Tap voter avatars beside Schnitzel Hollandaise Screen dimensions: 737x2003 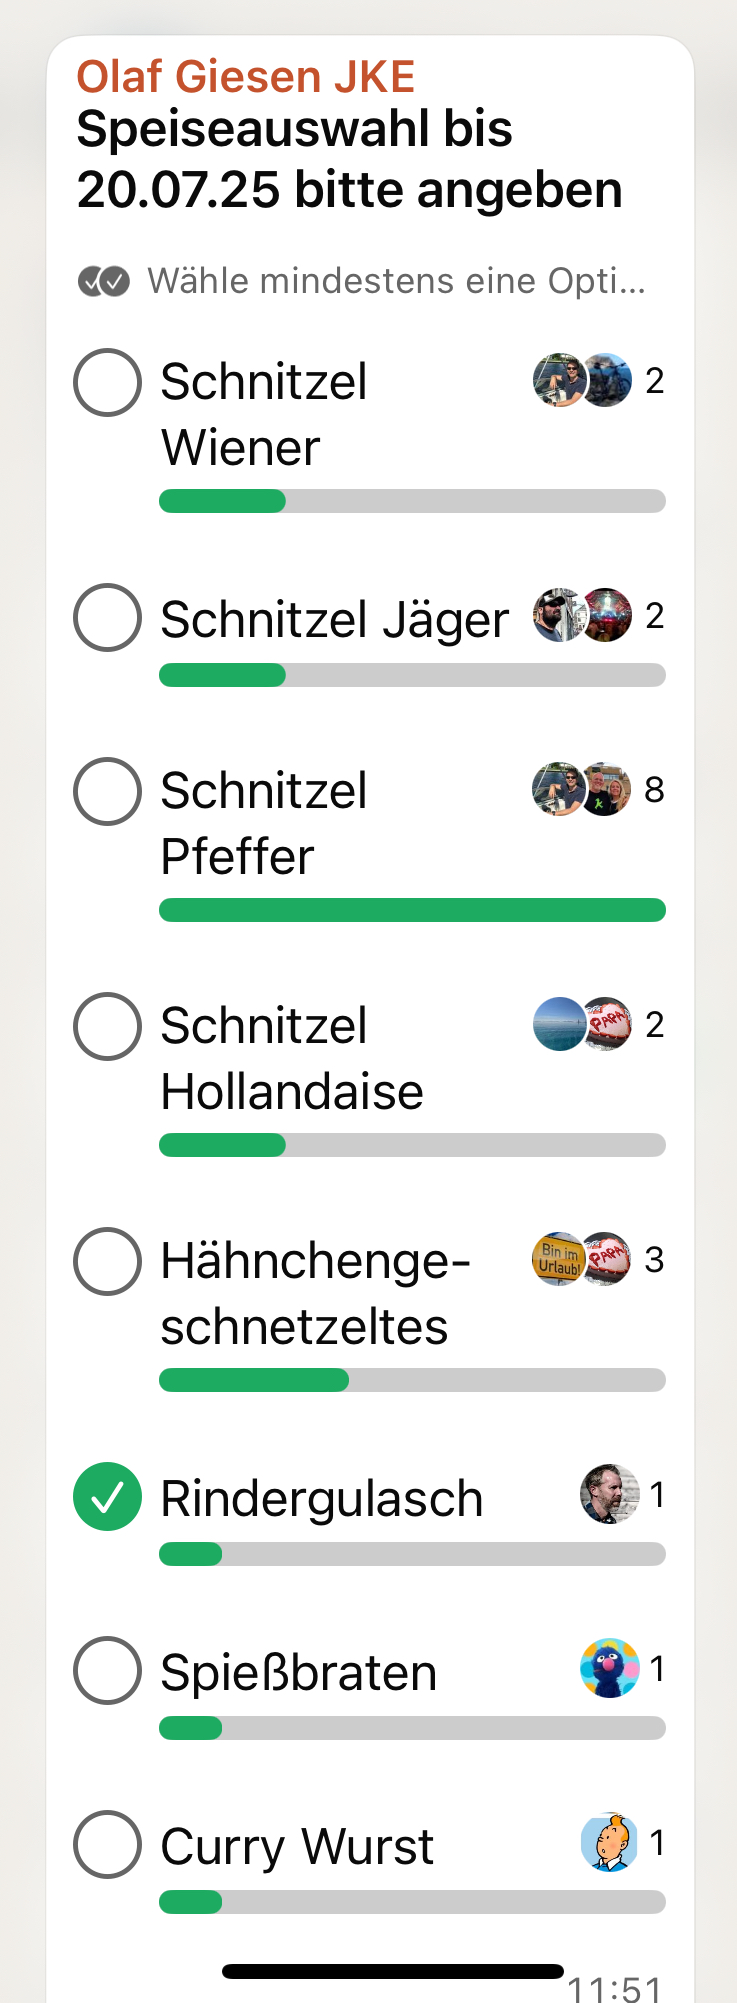point(582,1024)
